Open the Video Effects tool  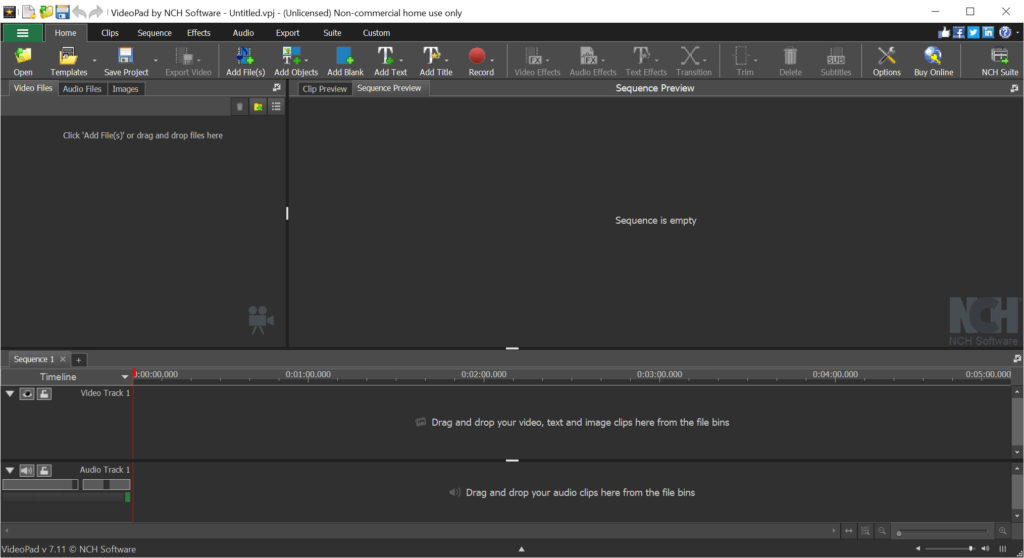coord(537,61)
